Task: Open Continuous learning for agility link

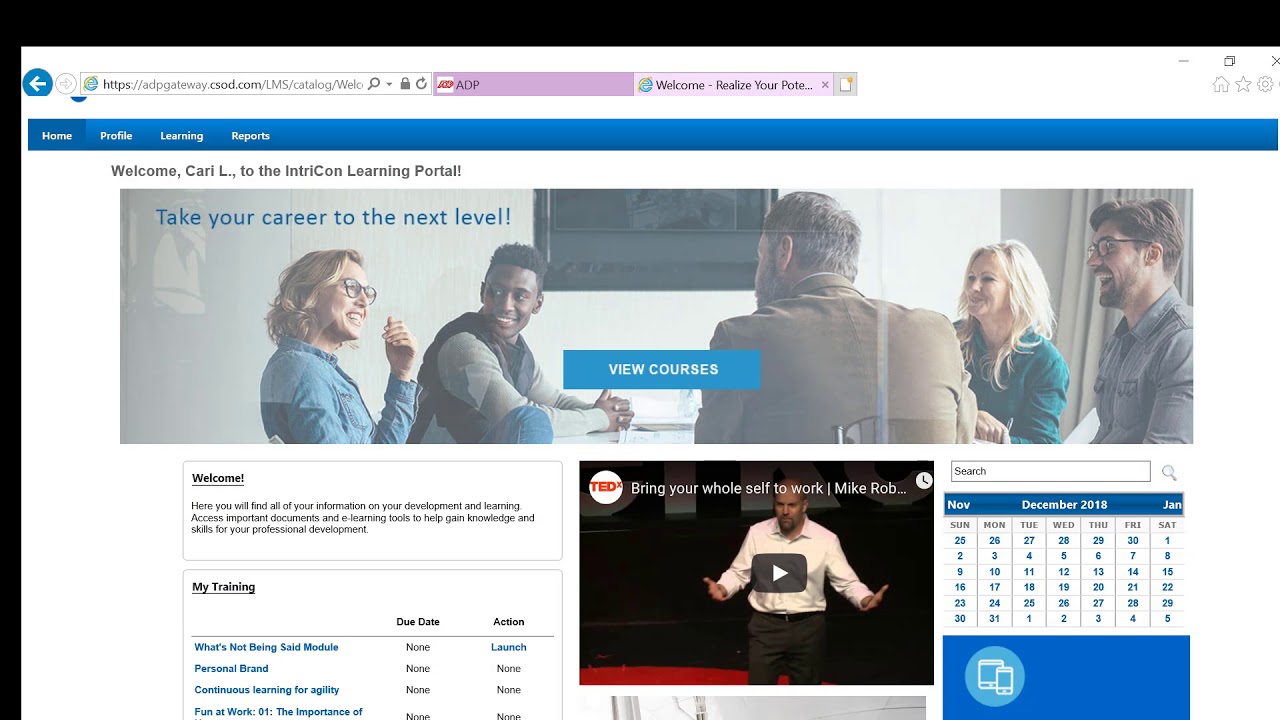Action: coord(266,690)
